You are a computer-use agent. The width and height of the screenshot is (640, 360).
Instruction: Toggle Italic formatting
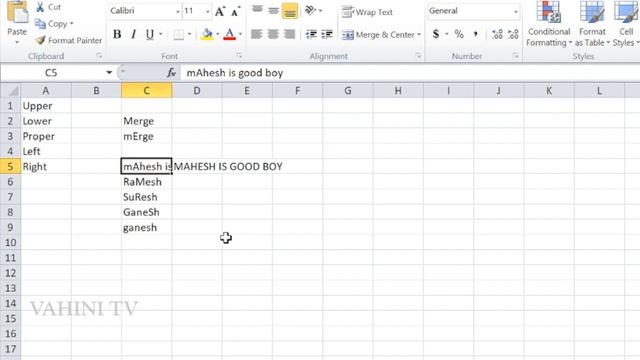tap(133, 34)
